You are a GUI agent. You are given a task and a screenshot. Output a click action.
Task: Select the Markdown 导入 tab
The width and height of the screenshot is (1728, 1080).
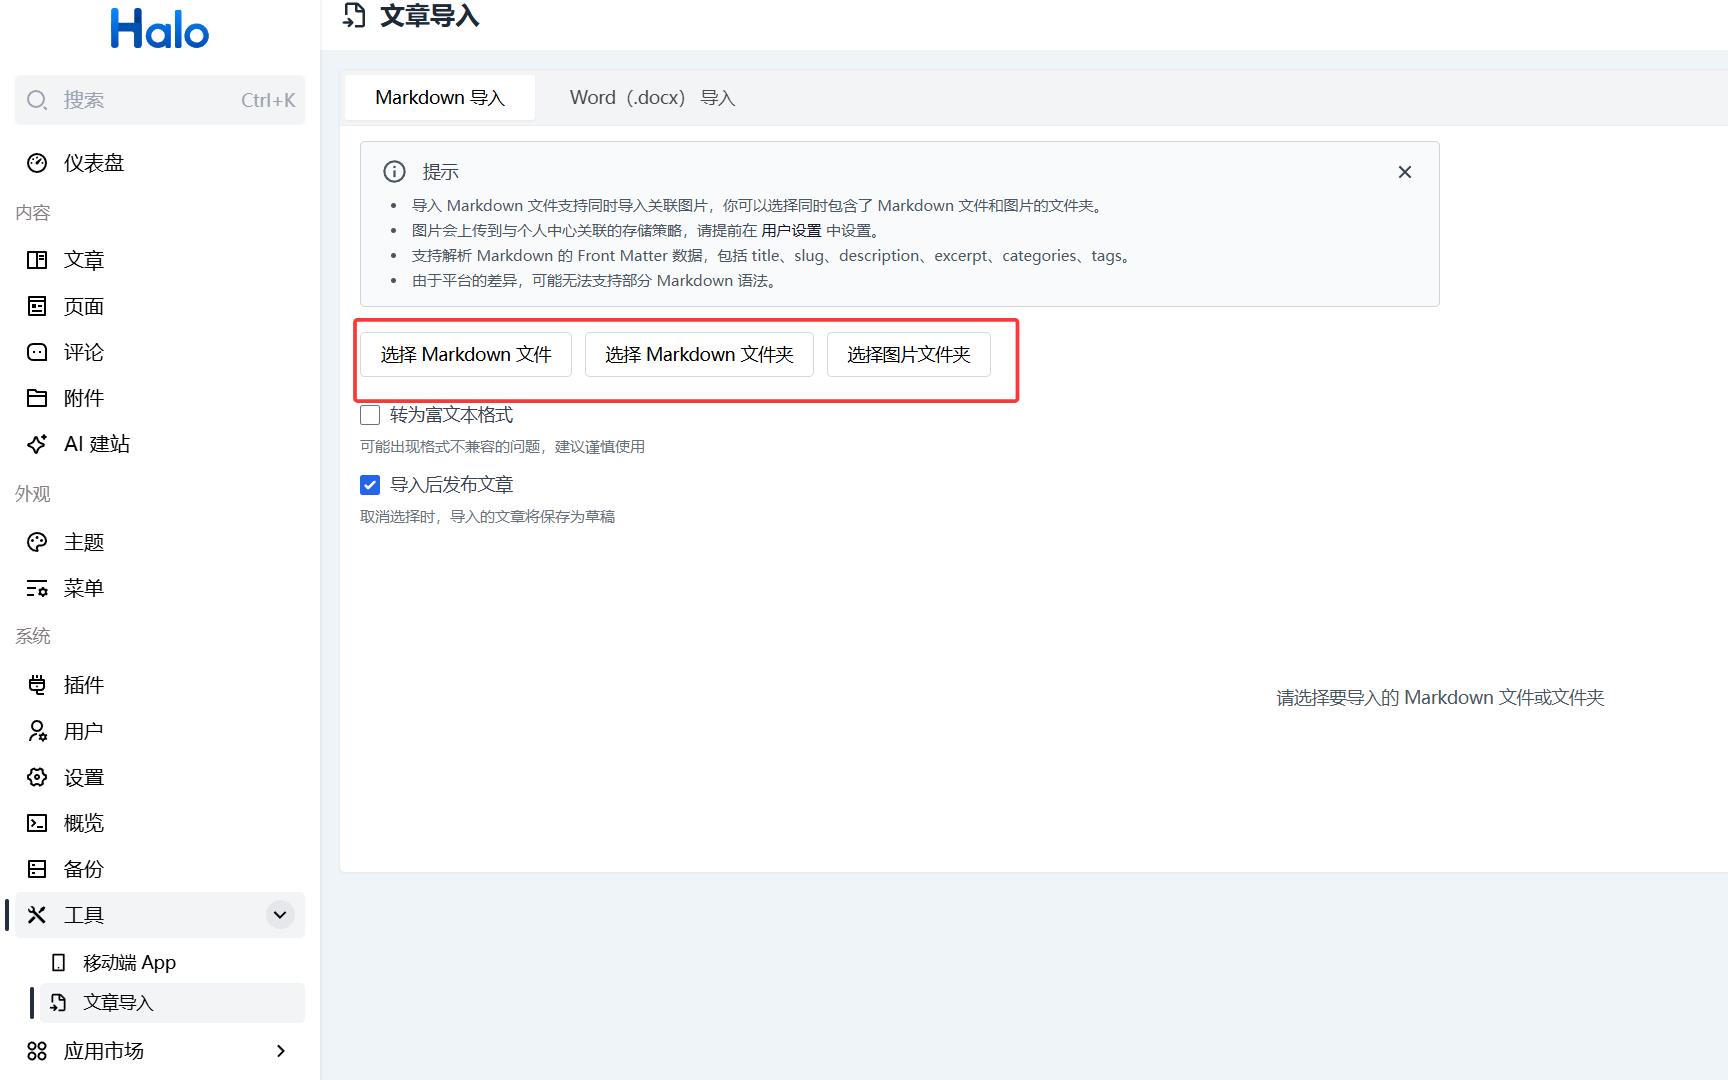pos(440,98)
